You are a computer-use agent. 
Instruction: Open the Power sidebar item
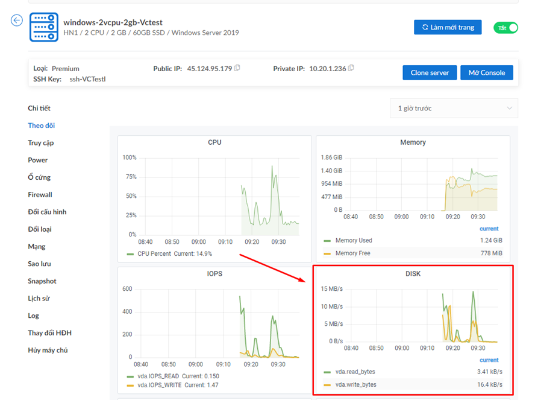tap(38, 160)
